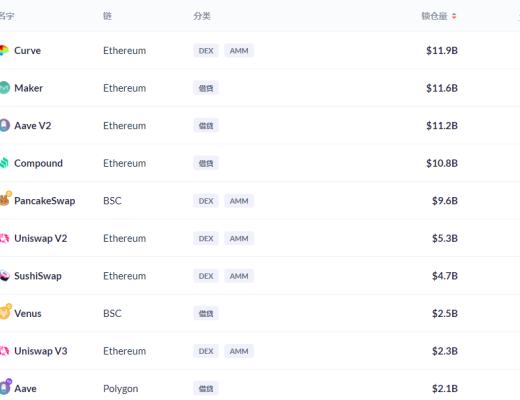520x400 pixels.
Task: Click the Venus logo icon
Action: pyautogui.click(x=5, y=312)
